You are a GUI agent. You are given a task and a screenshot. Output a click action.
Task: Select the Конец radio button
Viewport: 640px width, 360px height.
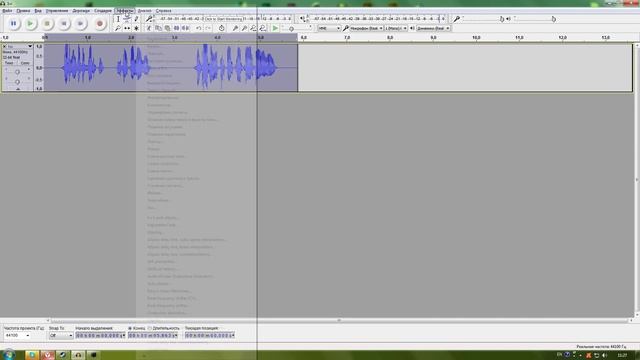point(130,328)
